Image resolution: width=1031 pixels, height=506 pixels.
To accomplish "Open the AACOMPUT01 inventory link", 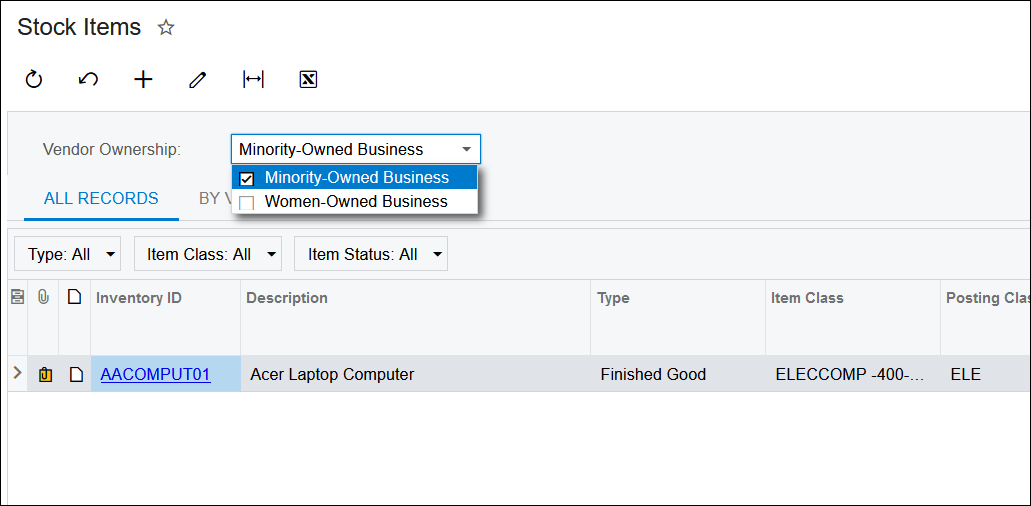I will tap(155, 375).
